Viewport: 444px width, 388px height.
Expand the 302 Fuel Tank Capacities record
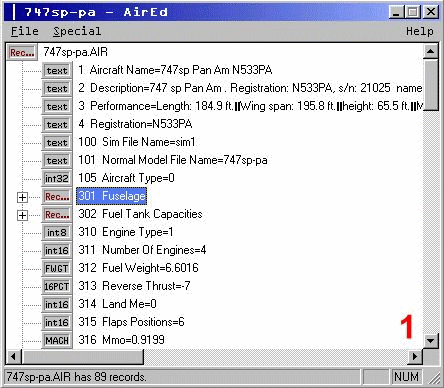pos(22,215)
